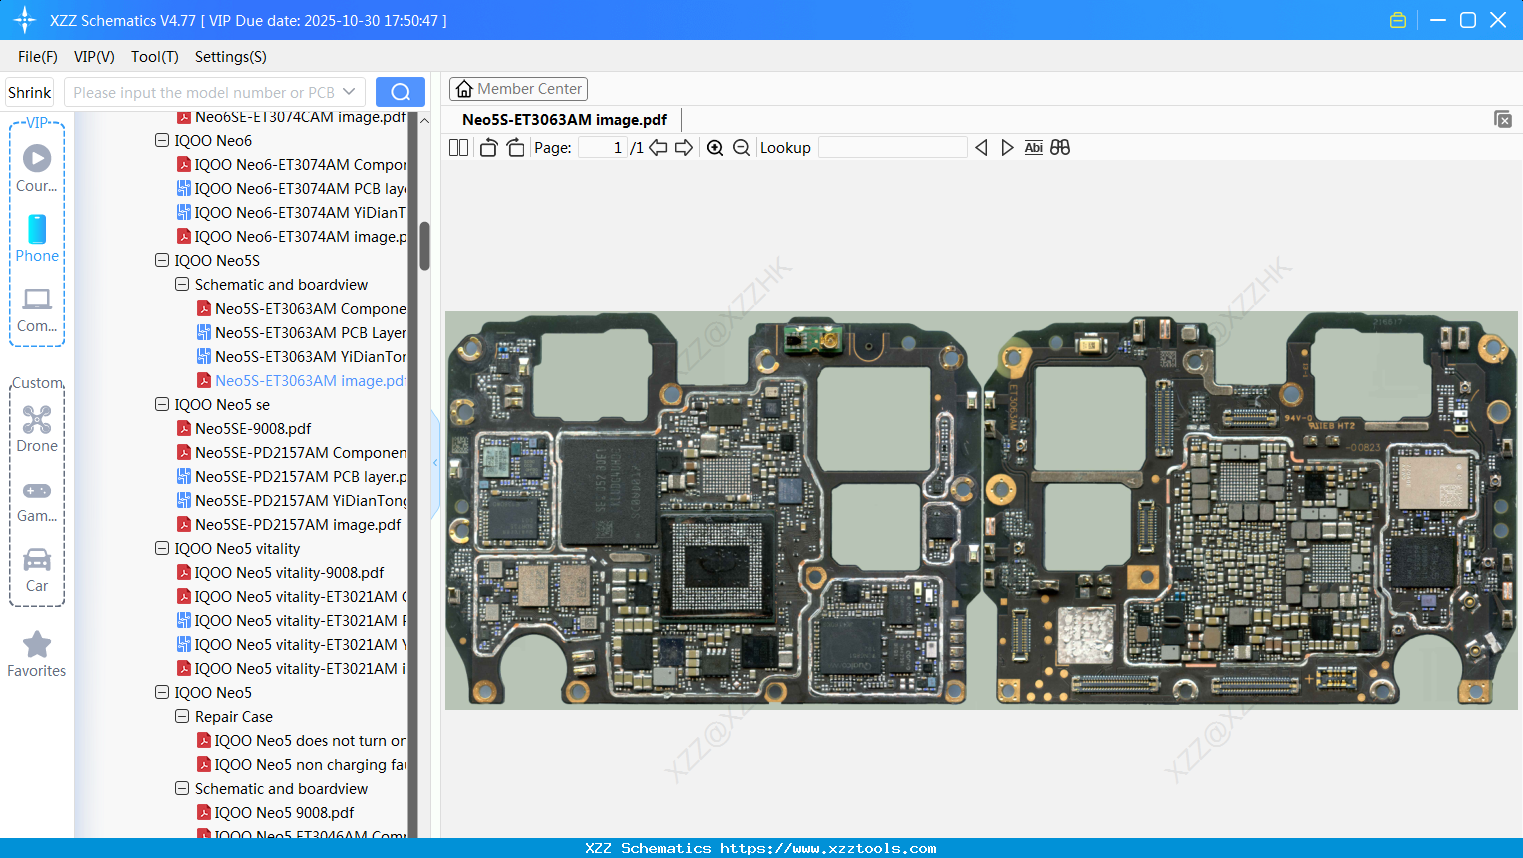1523x858 pixels.
Task: Toggle the Abi match-text search option
Action: coord(1033,148)
